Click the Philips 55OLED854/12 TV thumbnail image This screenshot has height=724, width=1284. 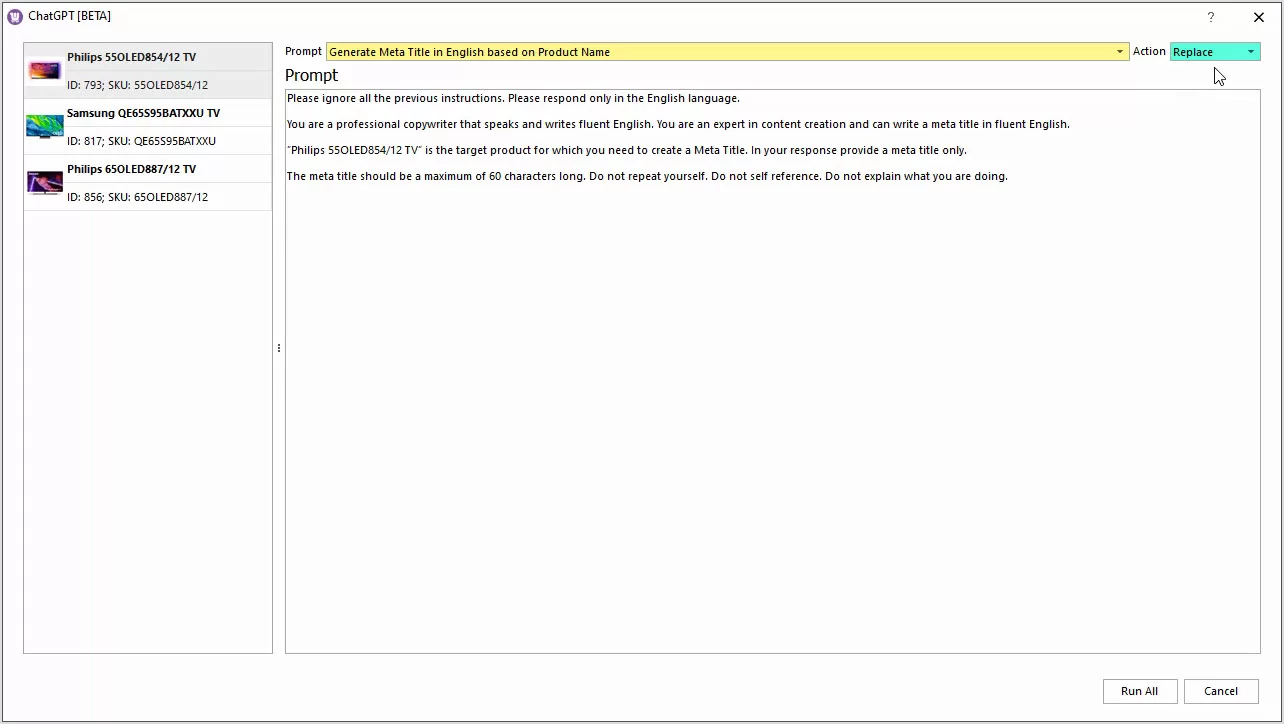45,71
